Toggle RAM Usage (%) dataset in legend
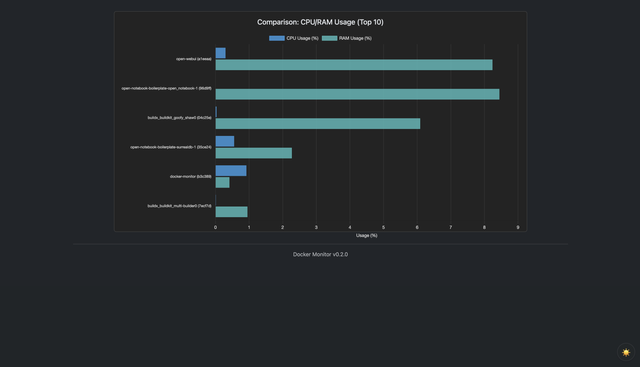 click(347, 38)
